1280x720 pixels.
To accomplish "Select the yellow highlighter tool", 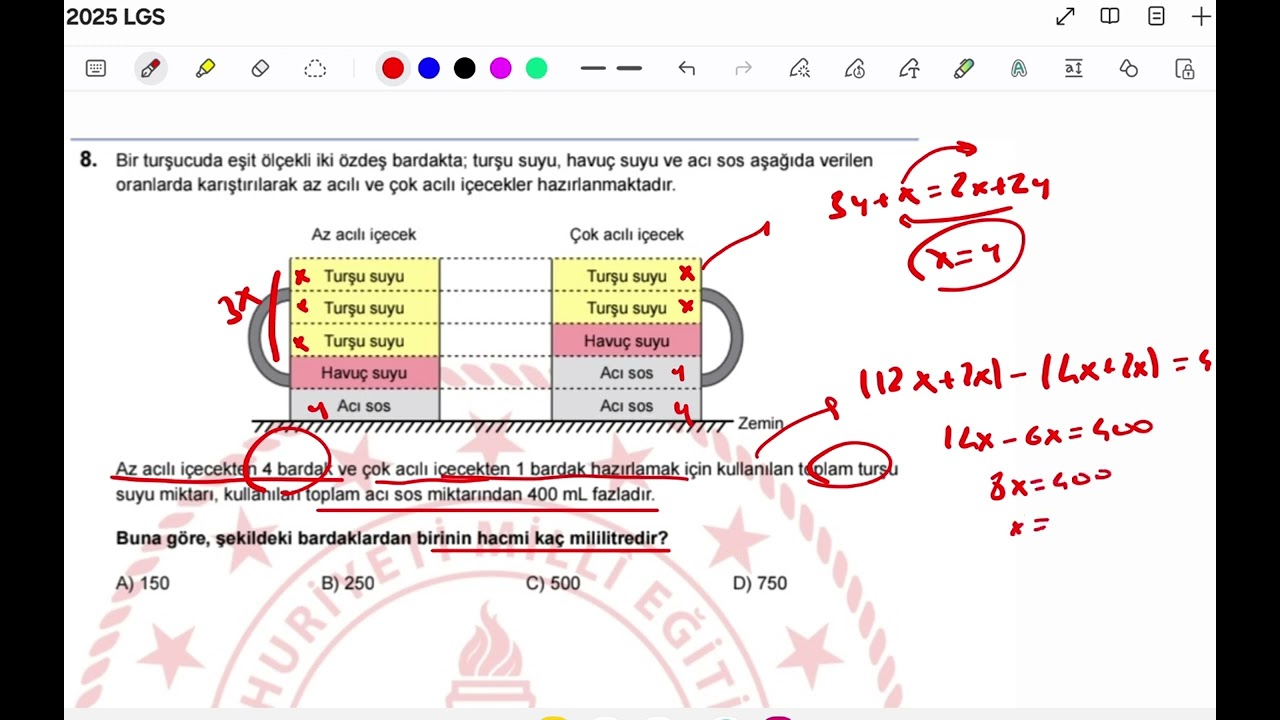I will coord(205,69).
